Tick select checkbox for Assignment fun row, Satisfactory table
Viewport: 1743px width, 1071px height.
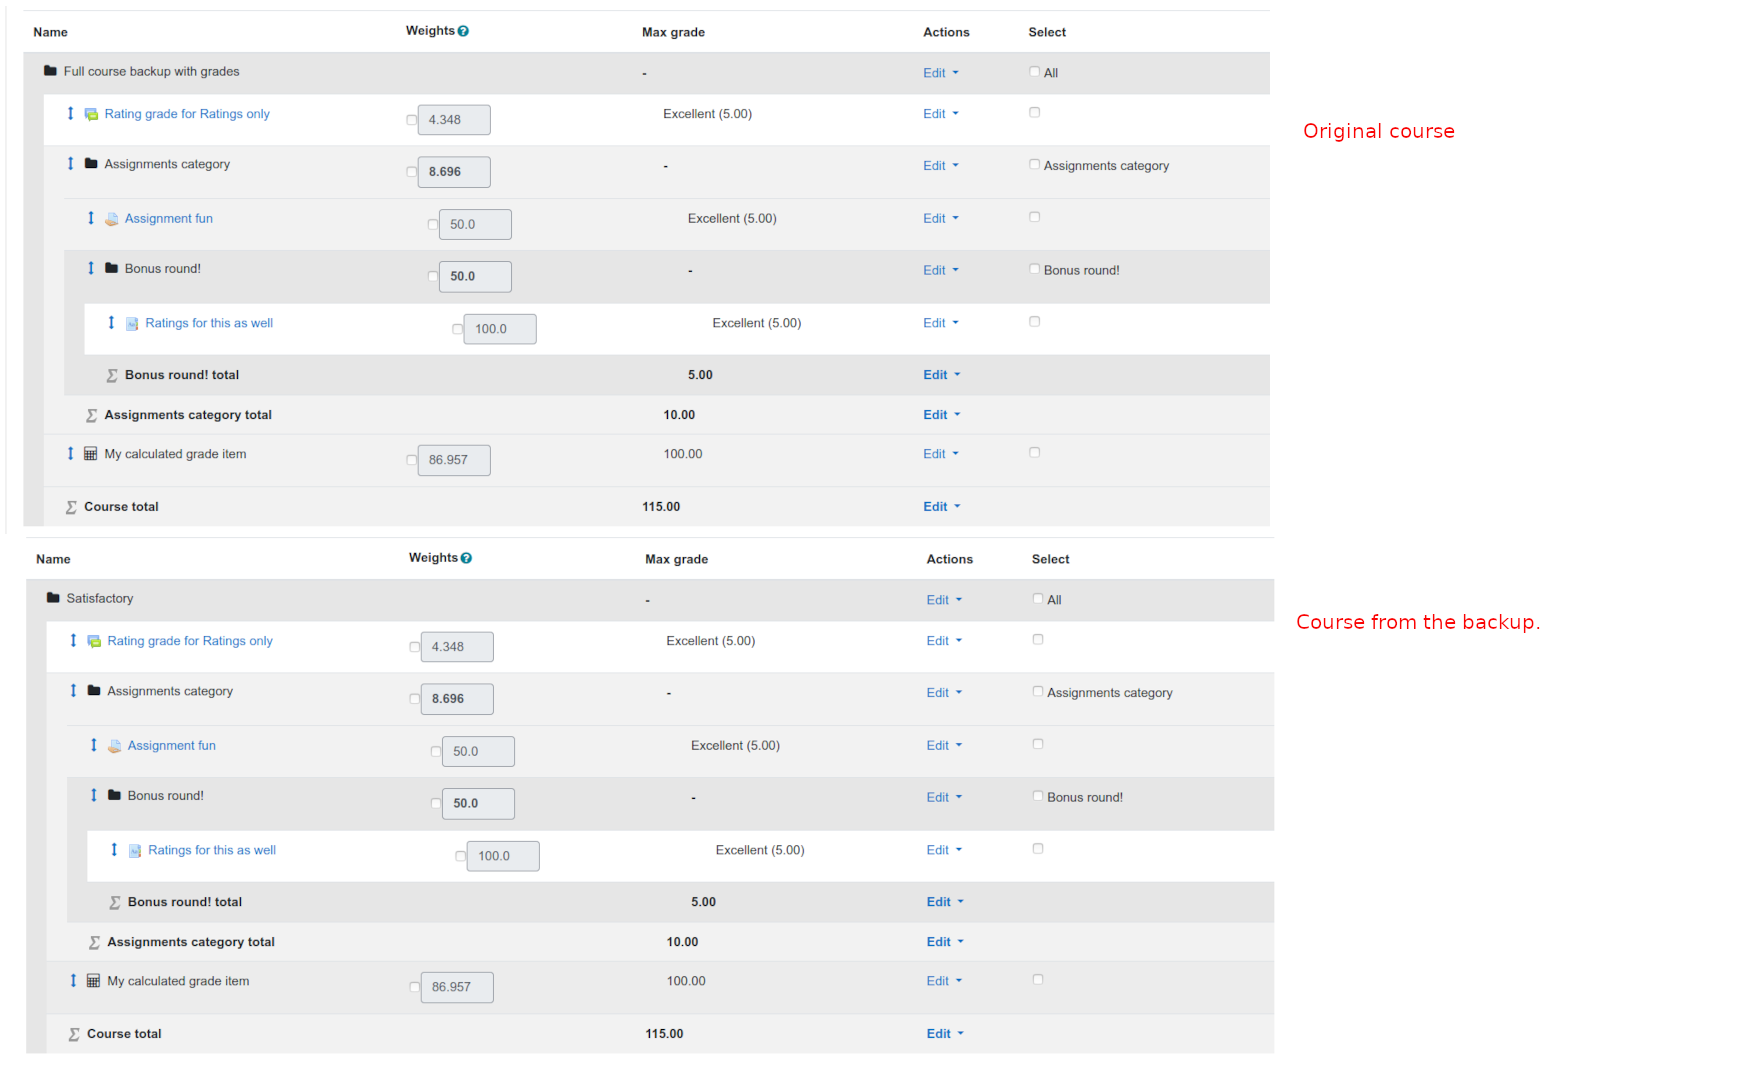[1038, 744]
